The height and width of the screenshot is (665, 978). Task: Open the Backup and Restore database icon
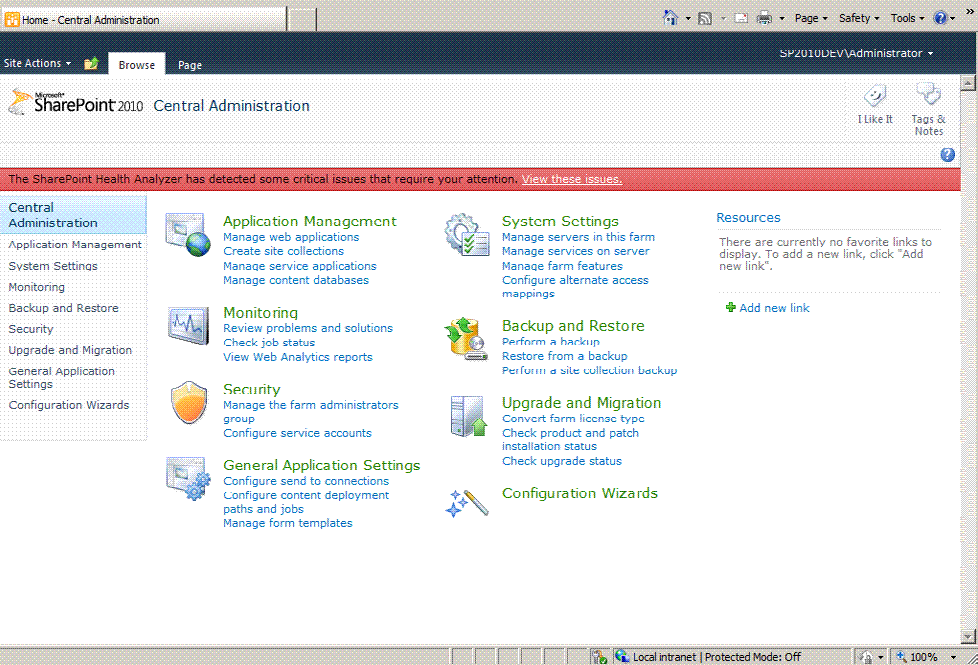coord(465,339)
